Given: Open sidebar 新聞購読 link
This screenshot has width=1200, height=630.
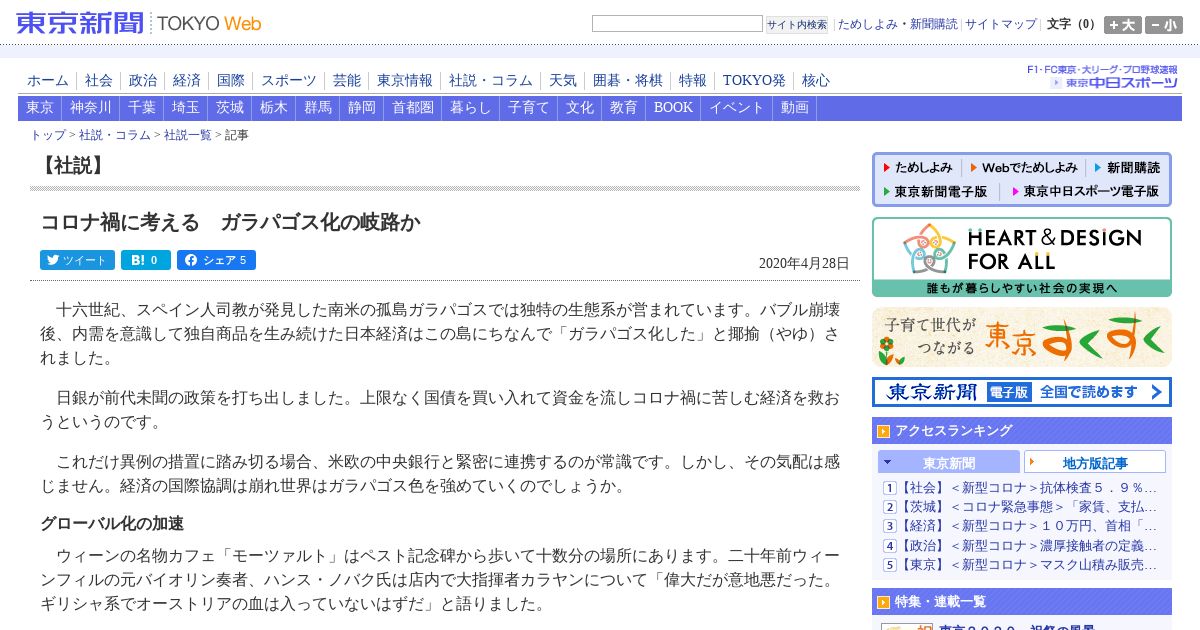Looking at the screenshot, I should [x=1127, y=168].
